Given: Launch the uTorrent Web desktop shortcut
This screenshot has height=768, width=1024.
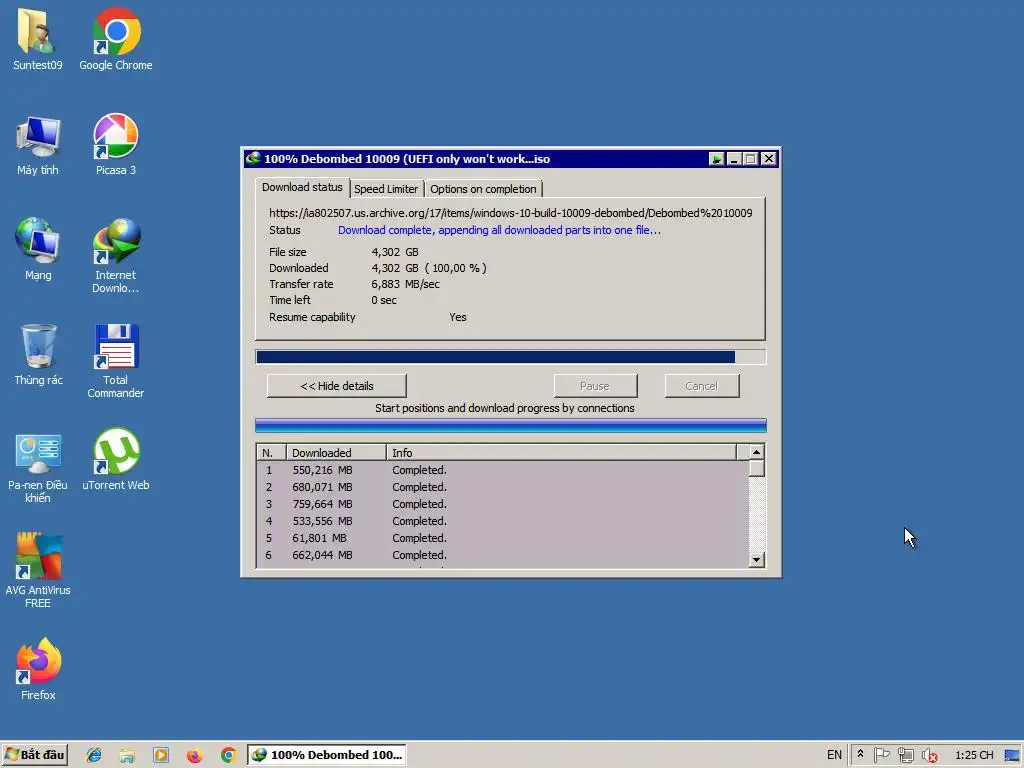Looking at the screenshot, I should click(116, 460).
